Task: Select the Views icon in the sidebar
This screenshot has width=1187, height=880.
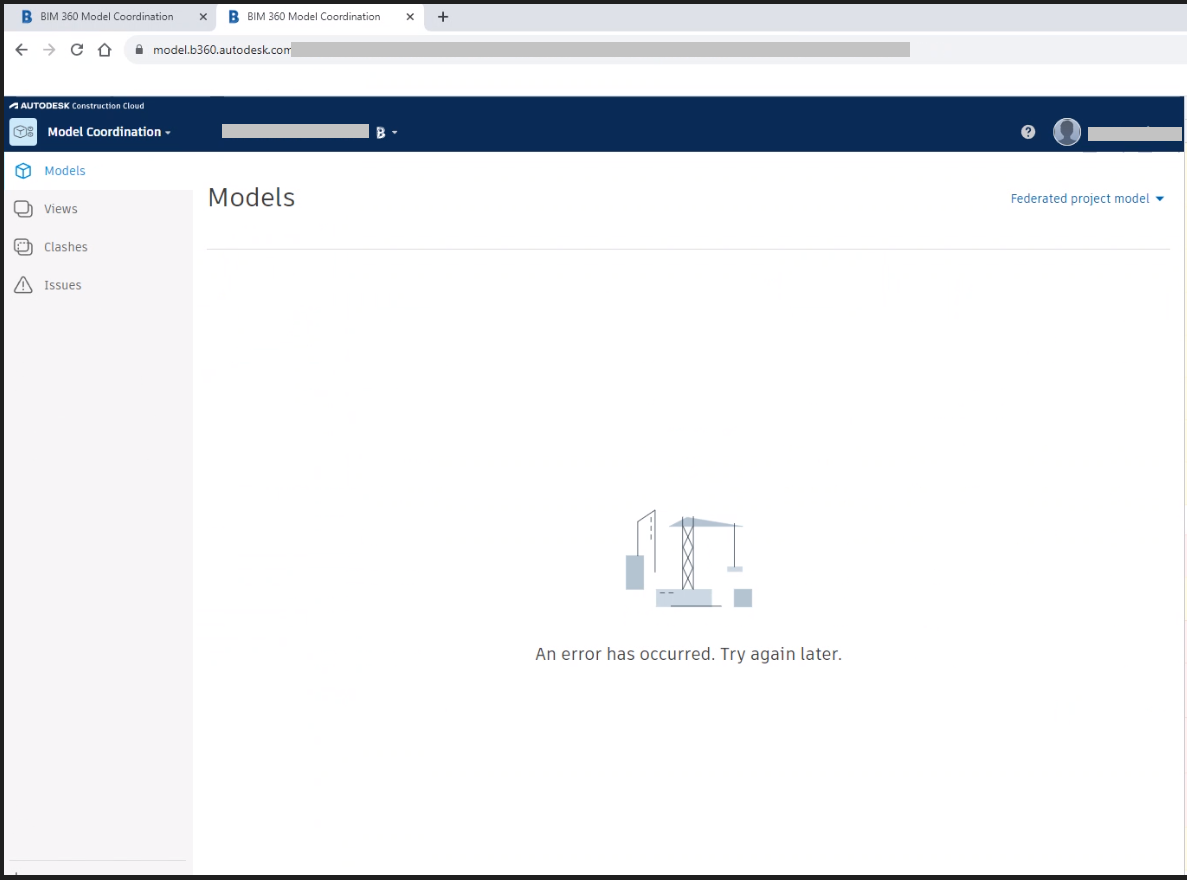Action: tap(21, 208)
